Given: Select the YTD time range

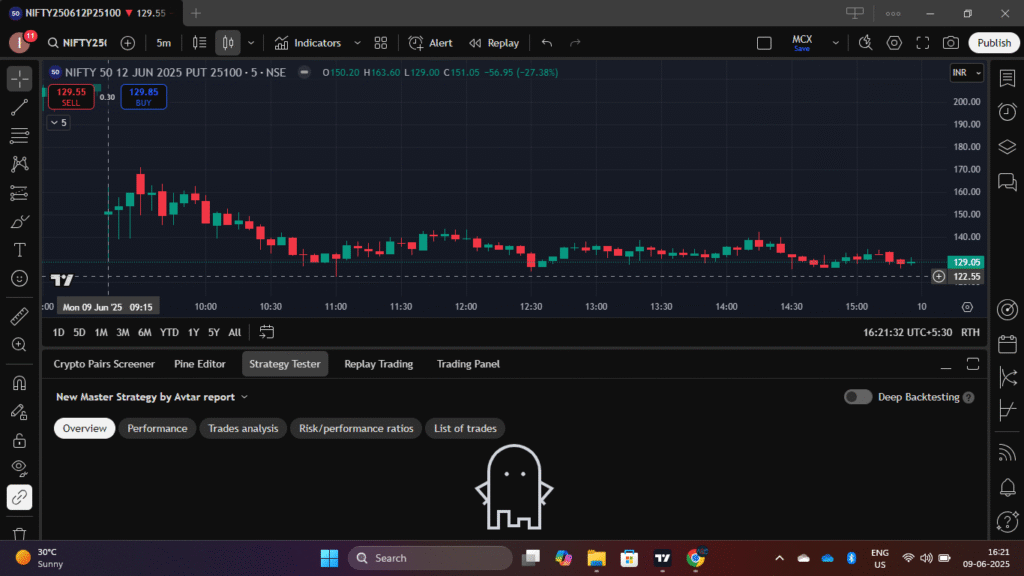Looking at the screenshot, I should (169, 332).
